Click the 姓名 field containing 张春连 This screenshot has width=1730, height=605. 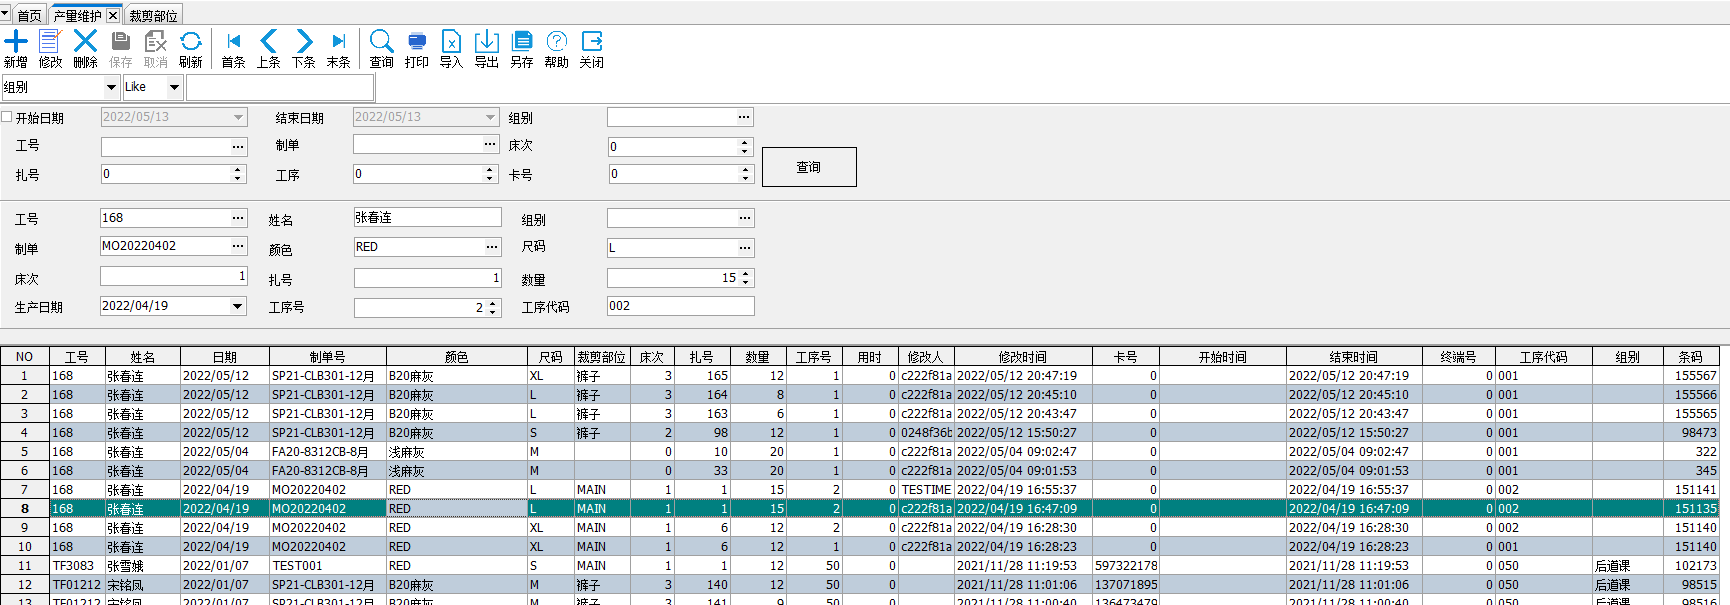click(427, 217)
